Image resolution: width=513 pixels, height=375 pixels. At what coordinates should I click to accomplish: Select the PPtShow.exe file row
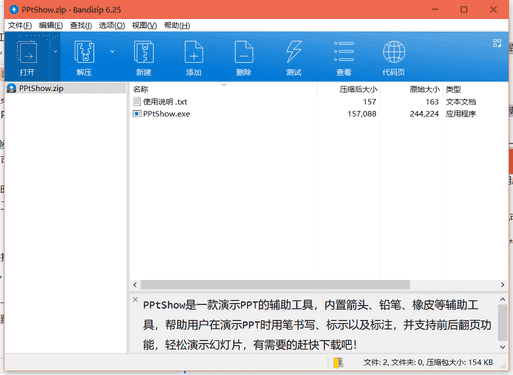point(318,114)
